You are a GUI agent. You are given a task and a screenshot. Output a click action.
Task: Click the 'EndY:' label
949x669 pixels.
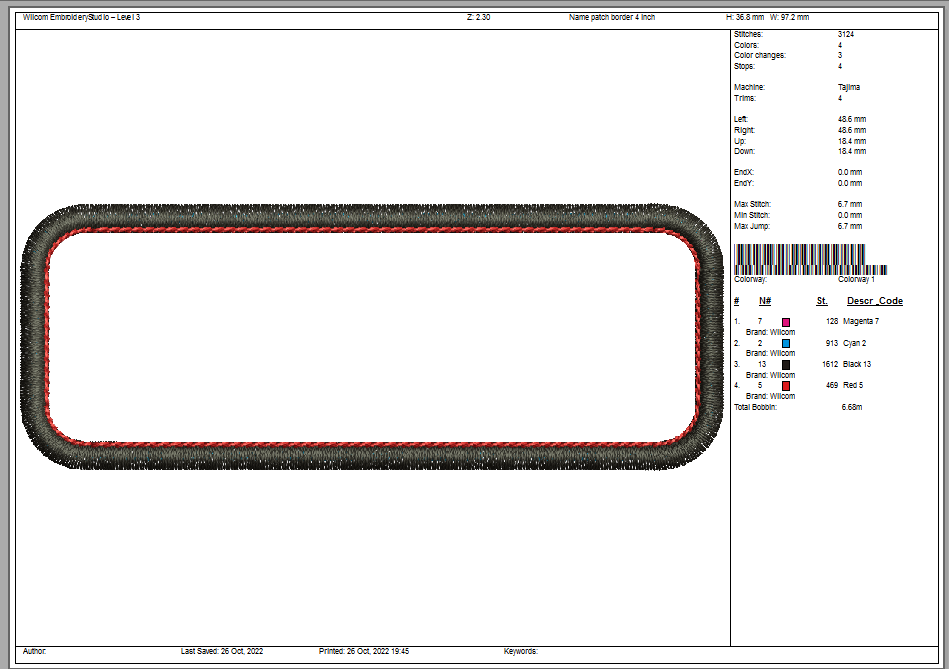tap(744, 183)
